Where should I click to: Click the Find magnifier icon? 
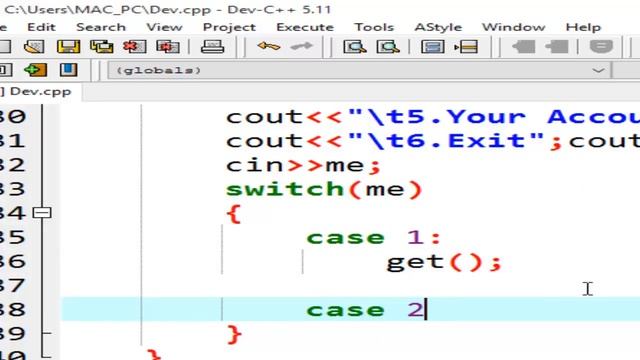(355, 47)
